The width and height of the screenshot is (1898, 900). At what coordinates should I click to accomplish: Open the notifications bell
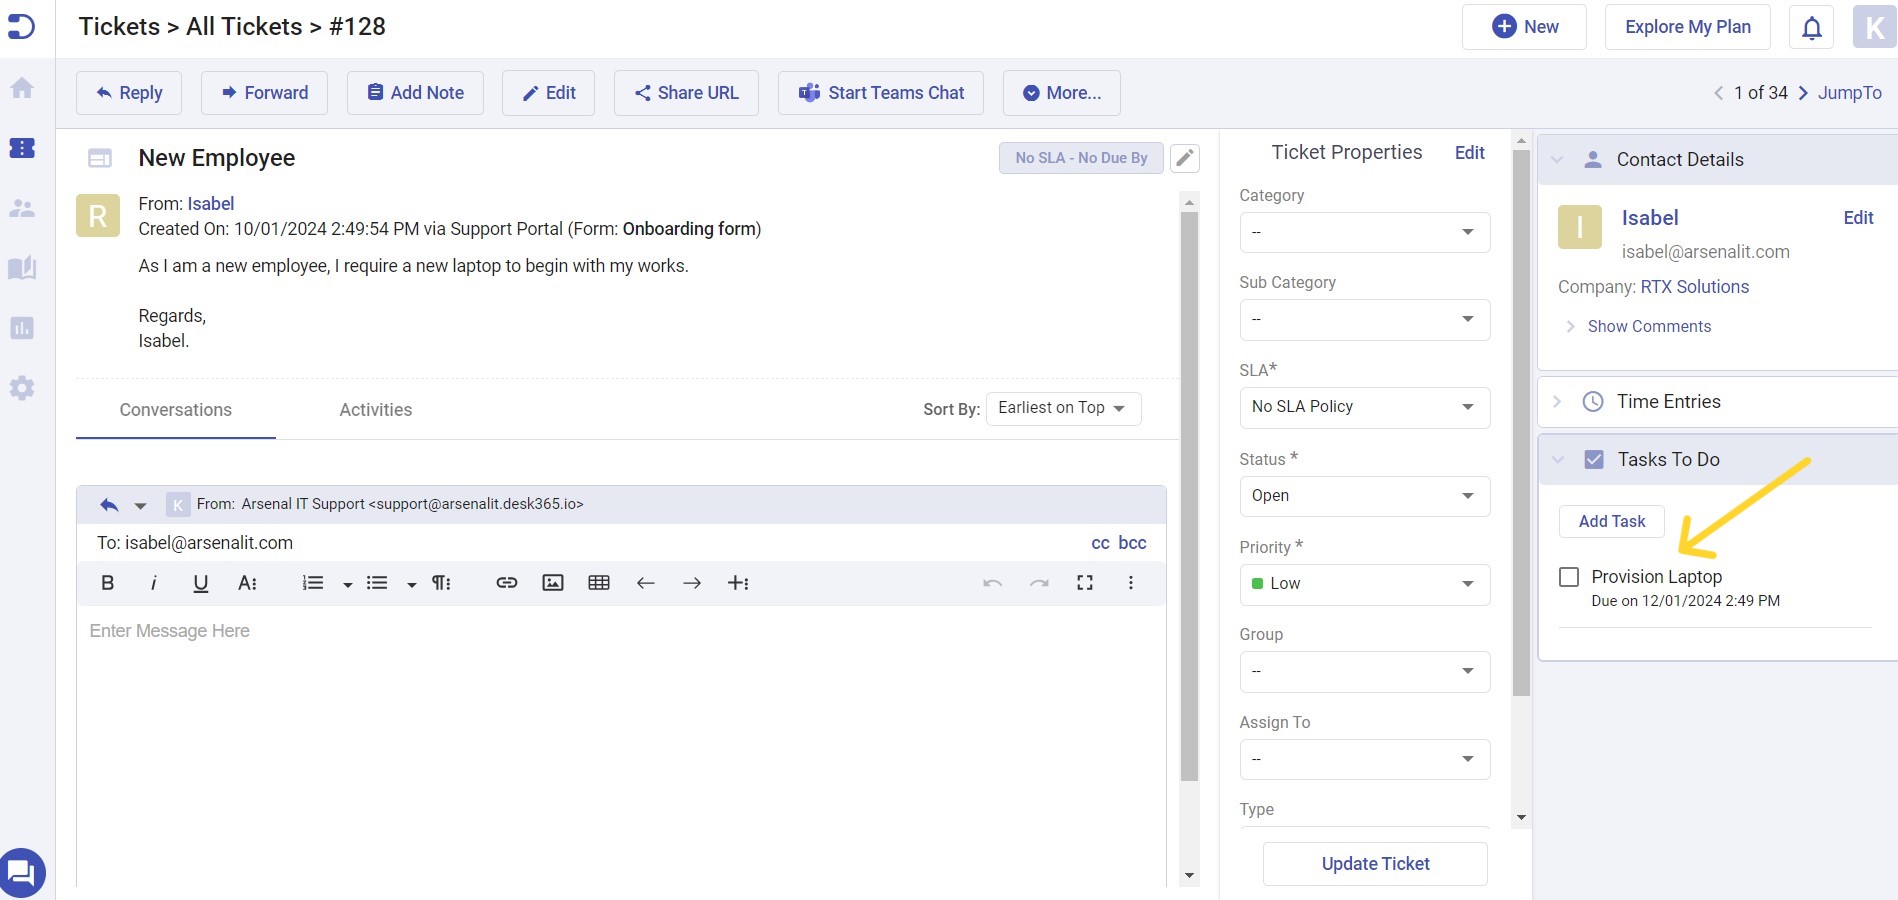click(x=1810, y=27)
